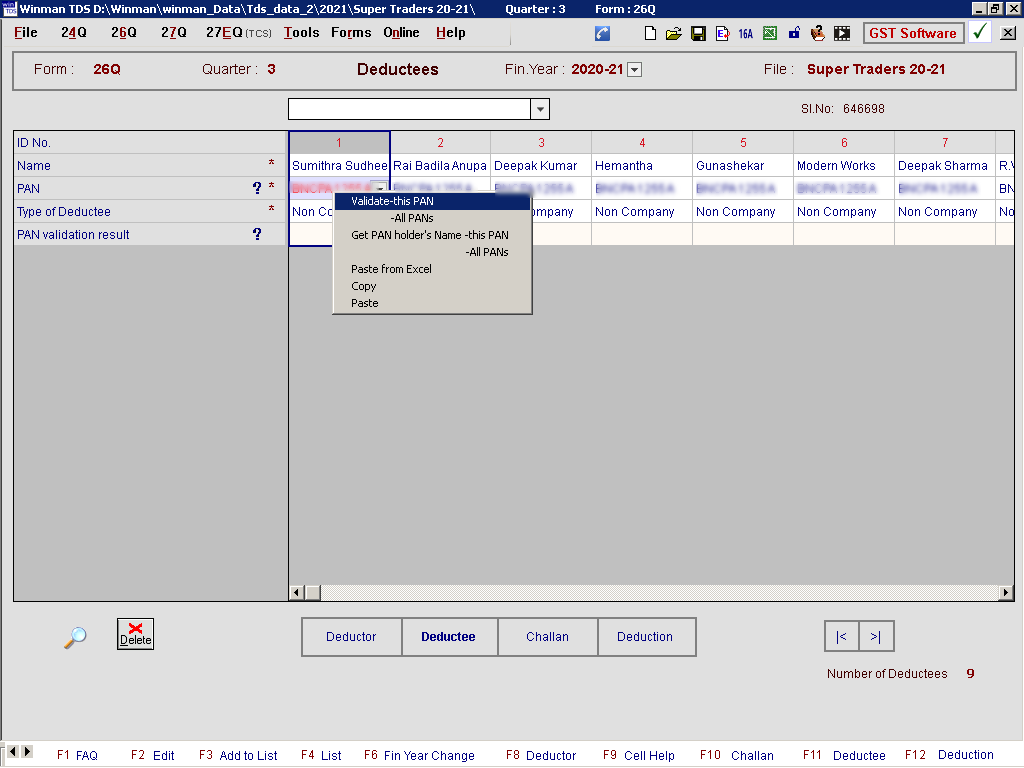Click the padlock icon in toolbar
1024x768 pixels.
click(794, 33)
